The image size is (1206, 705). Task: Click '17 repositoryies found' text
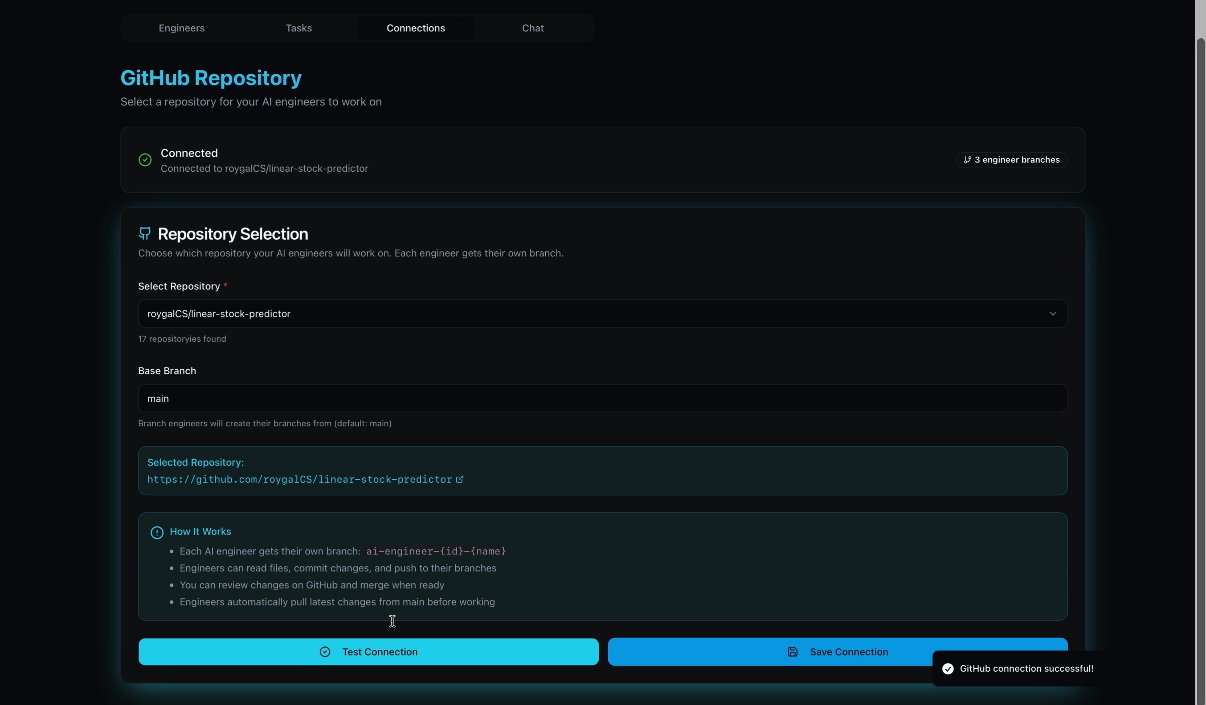(x=182, y=339)
